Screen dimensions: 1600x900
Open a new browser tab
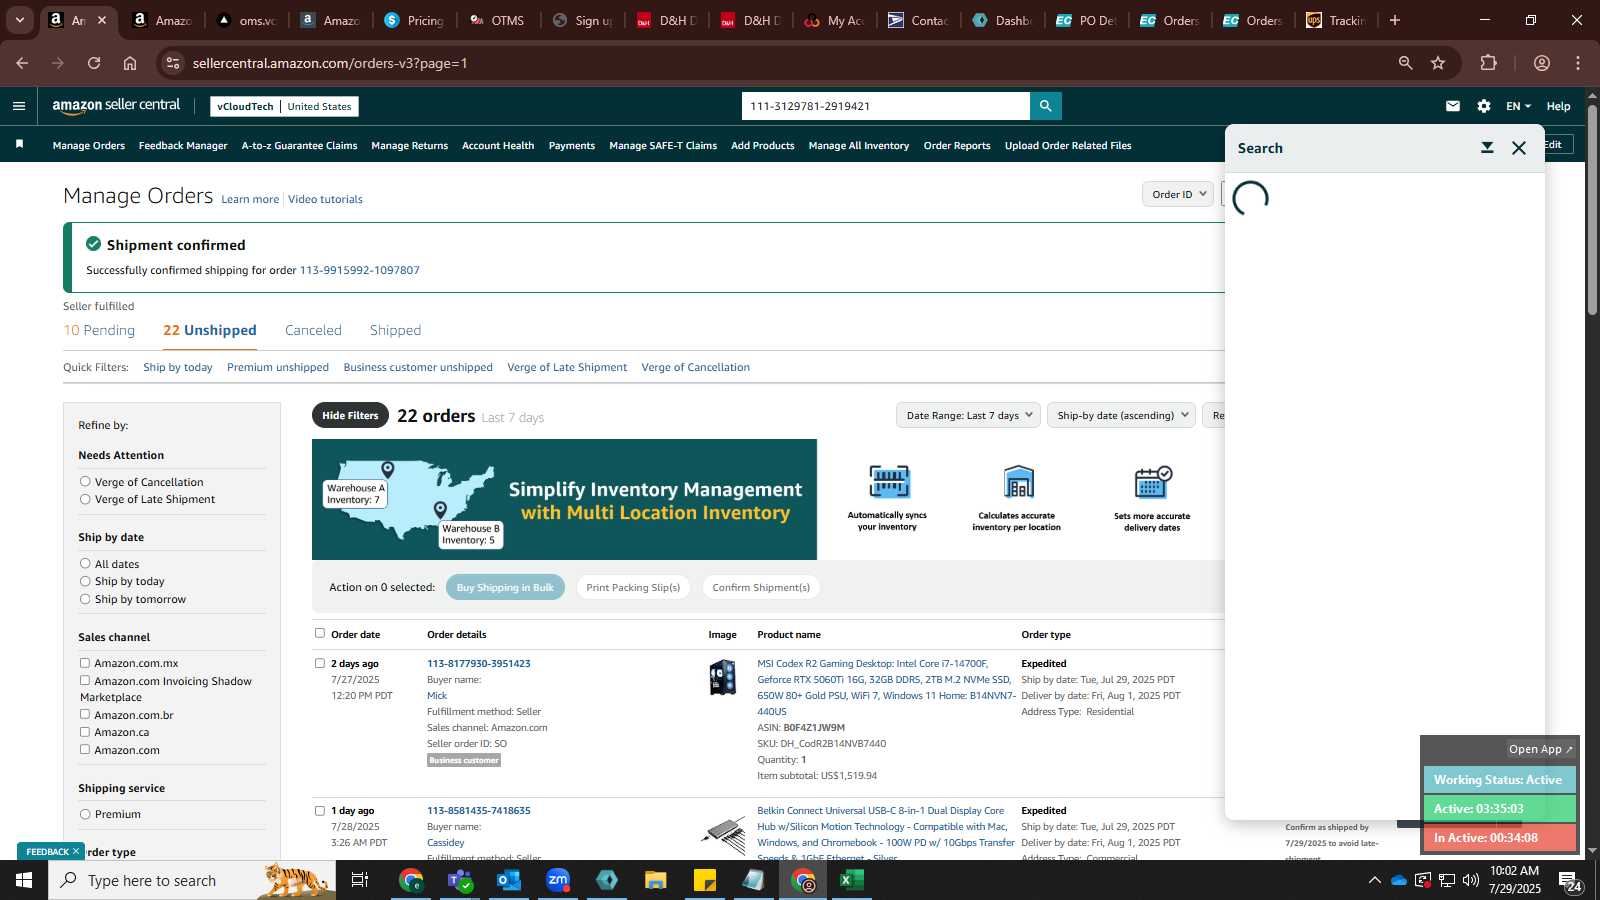[x=1395, y=20]
